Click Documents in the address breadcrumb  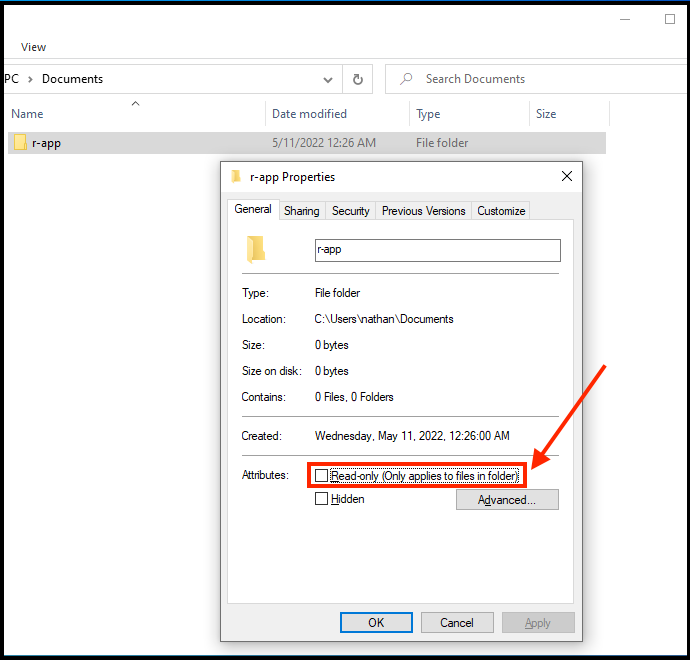[73, 79]
